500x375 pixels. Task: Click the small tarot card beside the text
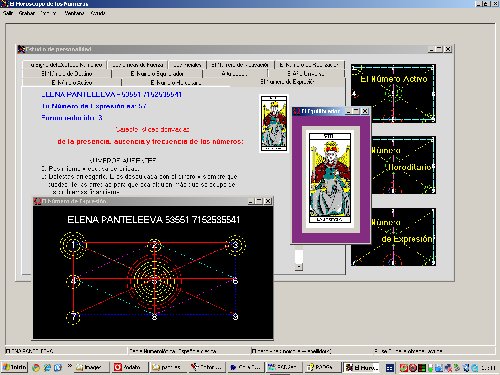[x=274, y=123]
